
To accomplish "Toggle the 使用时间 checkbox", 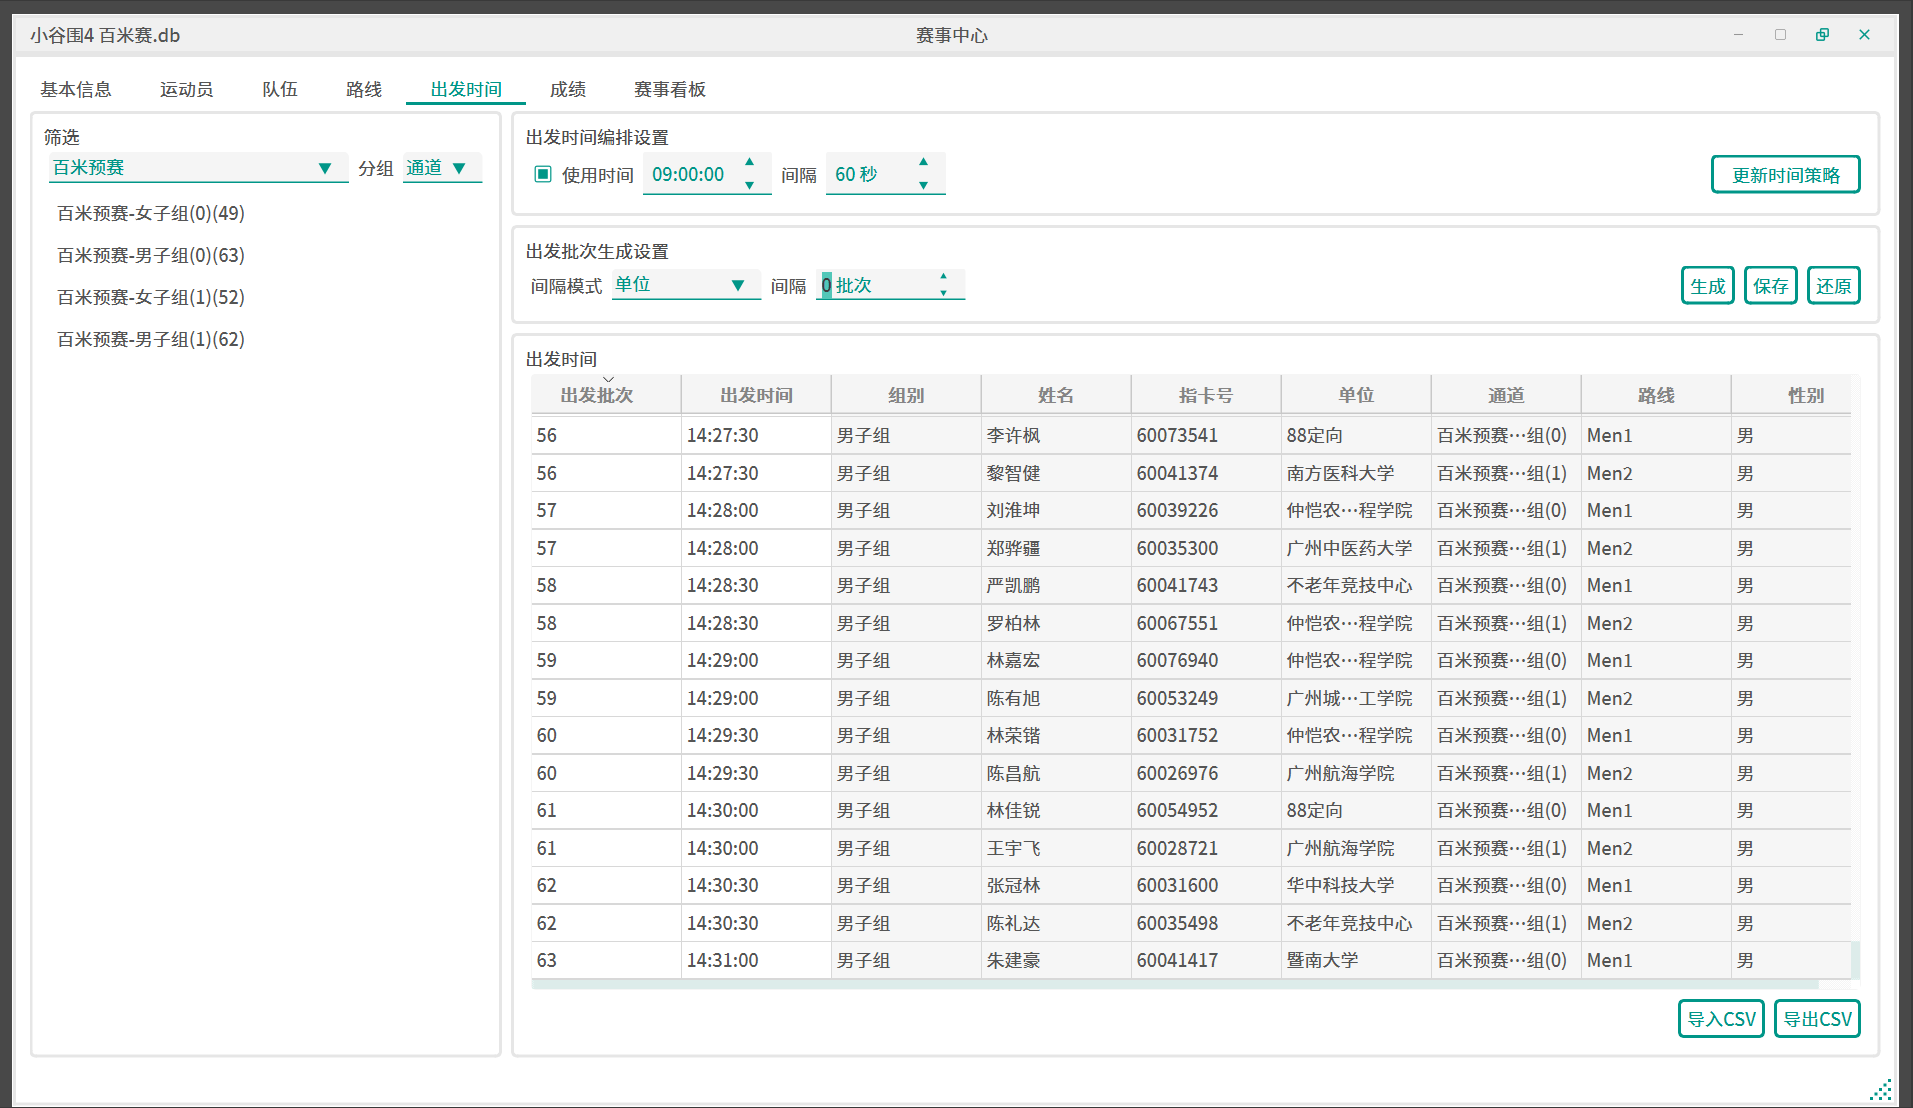I will coord(543,174).
